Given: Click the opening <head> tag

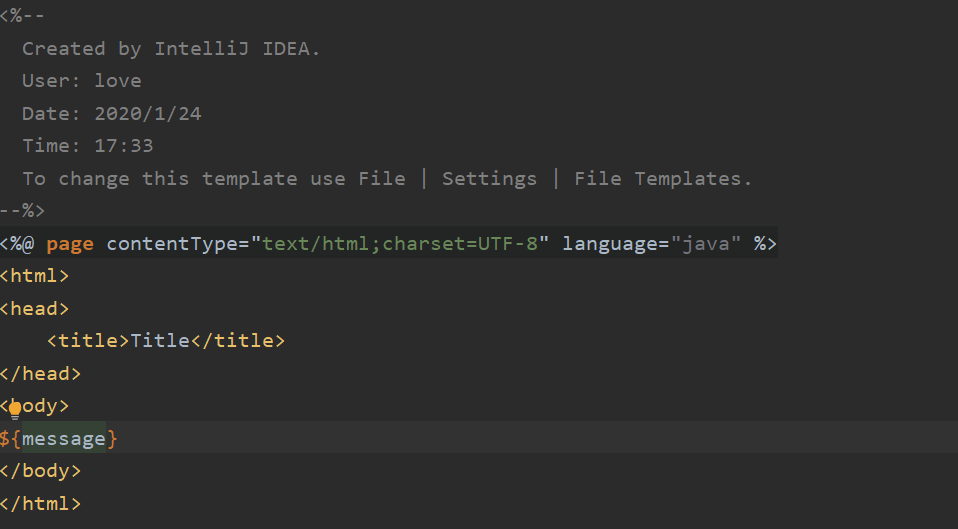Looking at the screenshot, I should [35, 308].
